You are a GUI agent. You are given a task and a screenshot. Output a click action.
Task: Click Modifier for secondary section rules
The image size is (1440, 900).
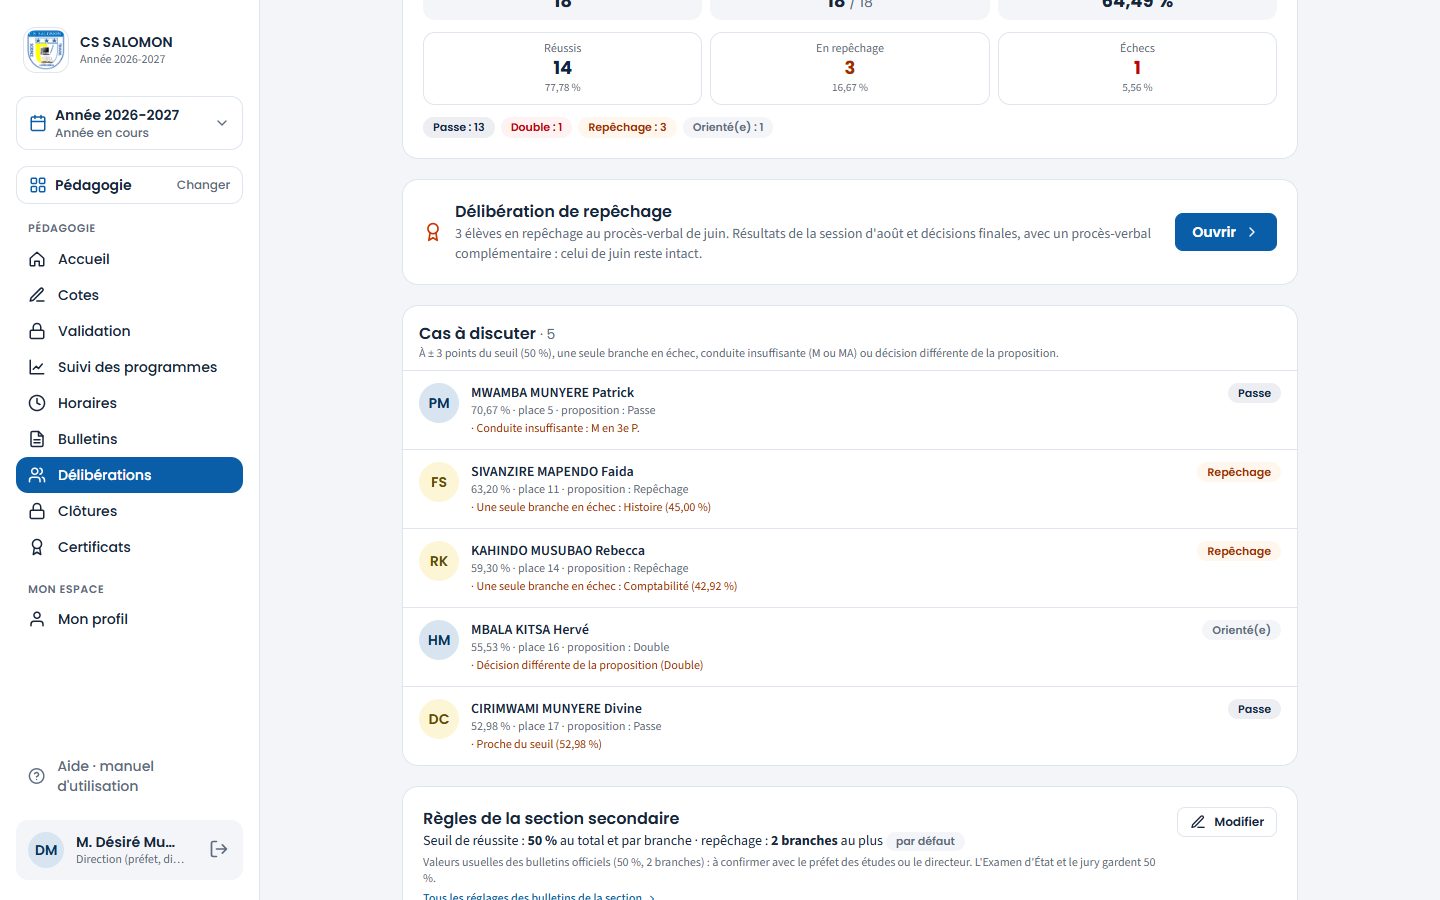1227,822
